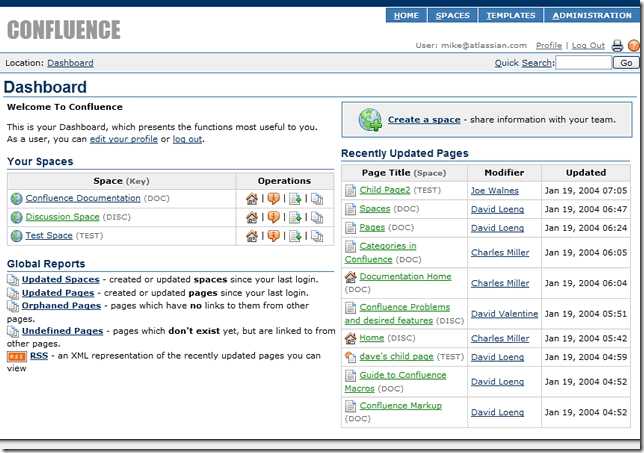This screenshot has height=453, width=644.
Task: Click orange comment icon in Test Space row
Action: [x=274, y=236]
